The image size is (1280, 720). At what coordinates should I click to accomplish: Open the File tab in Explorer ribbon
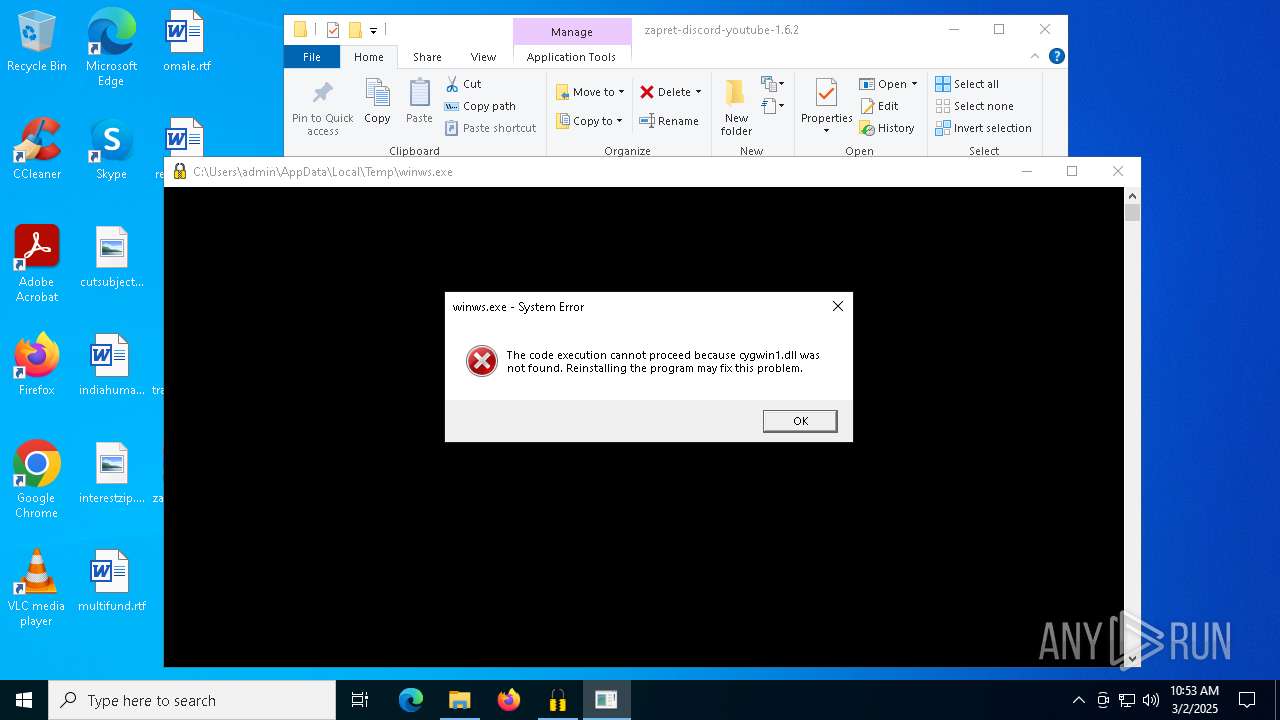[x=312, y=57]
